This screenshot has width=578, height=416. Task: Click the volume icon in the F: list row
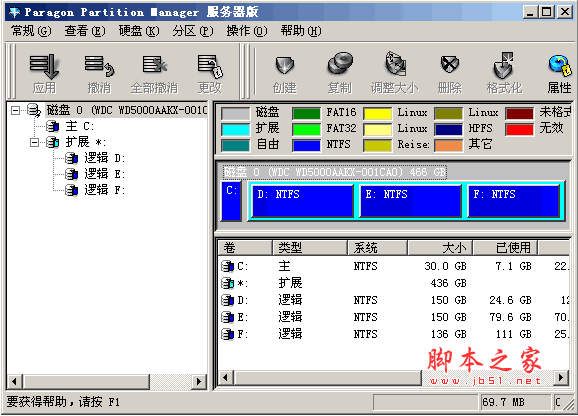(x=227, y=334)
